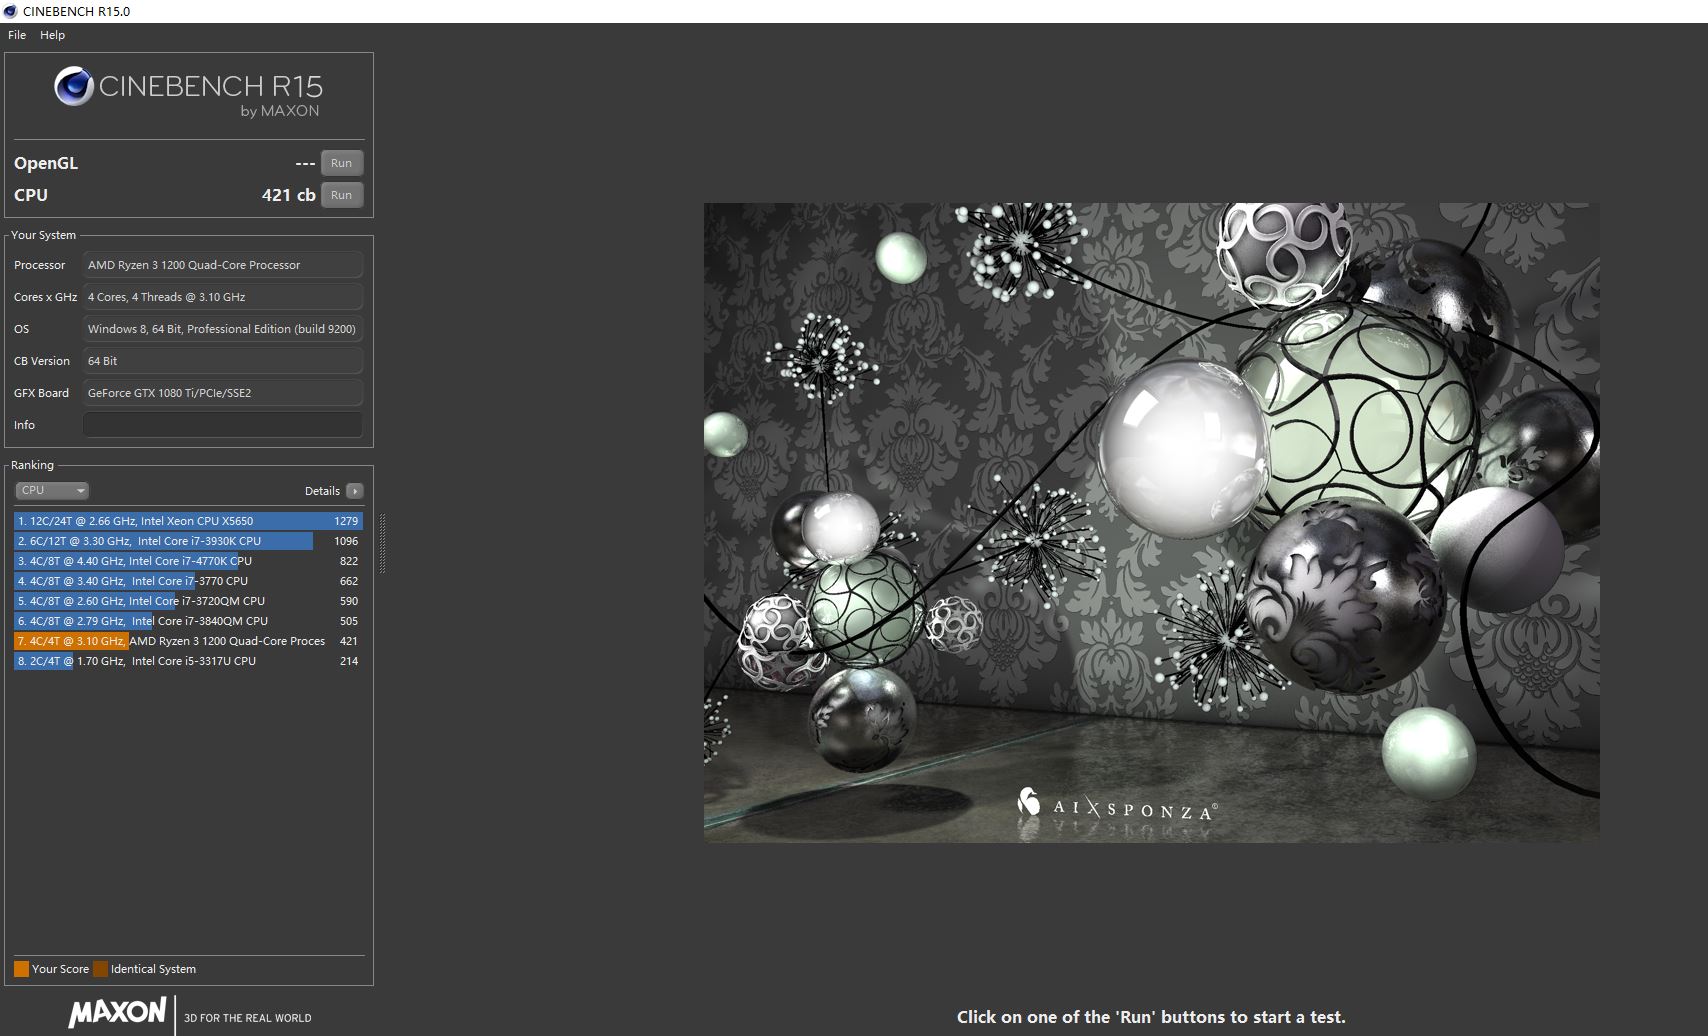Select the Core i7-3930K ranking entry

[x=187, y=541]
